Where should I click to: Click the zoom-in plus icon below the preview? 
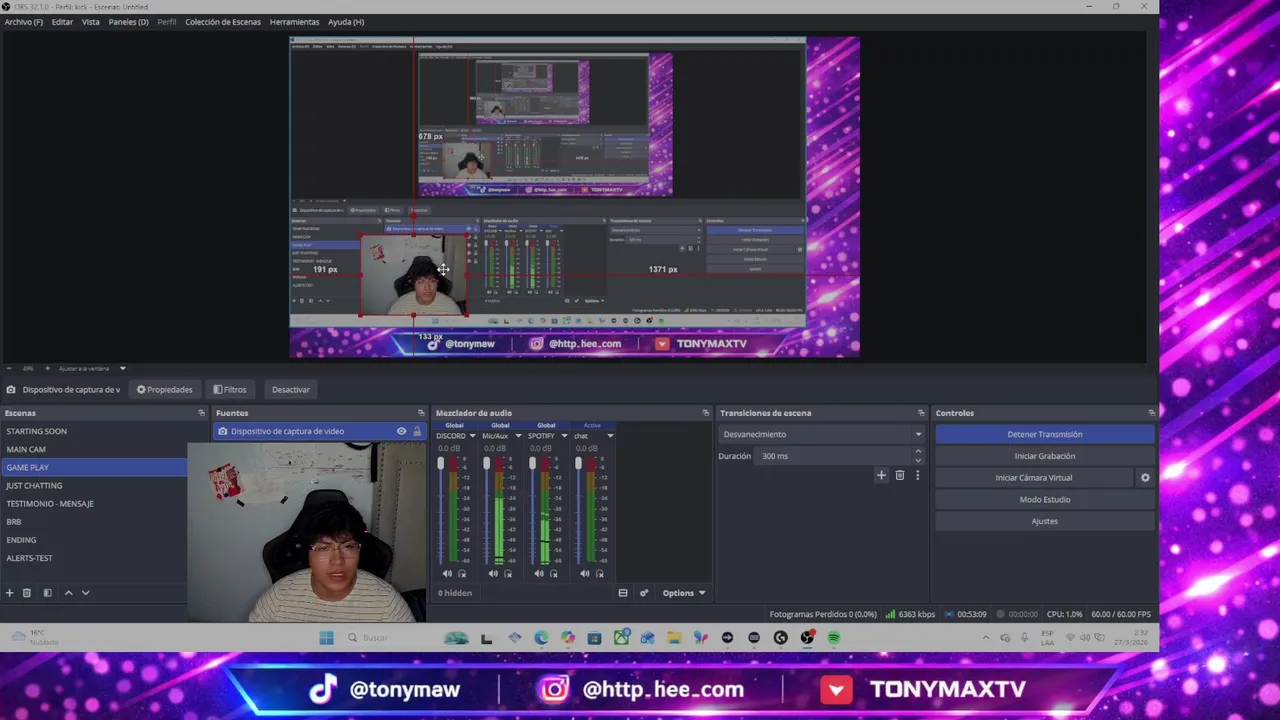[47, 369]
